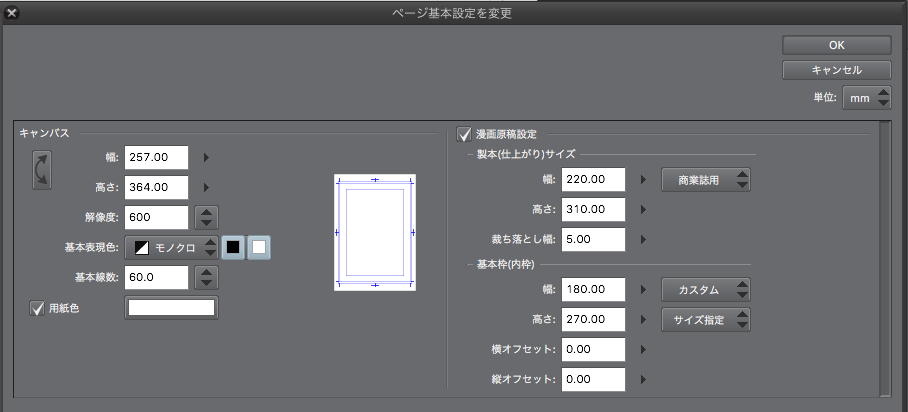Select the white drawing color icon
The height and width of the screenshot is (412, 908).
[259, 247]
